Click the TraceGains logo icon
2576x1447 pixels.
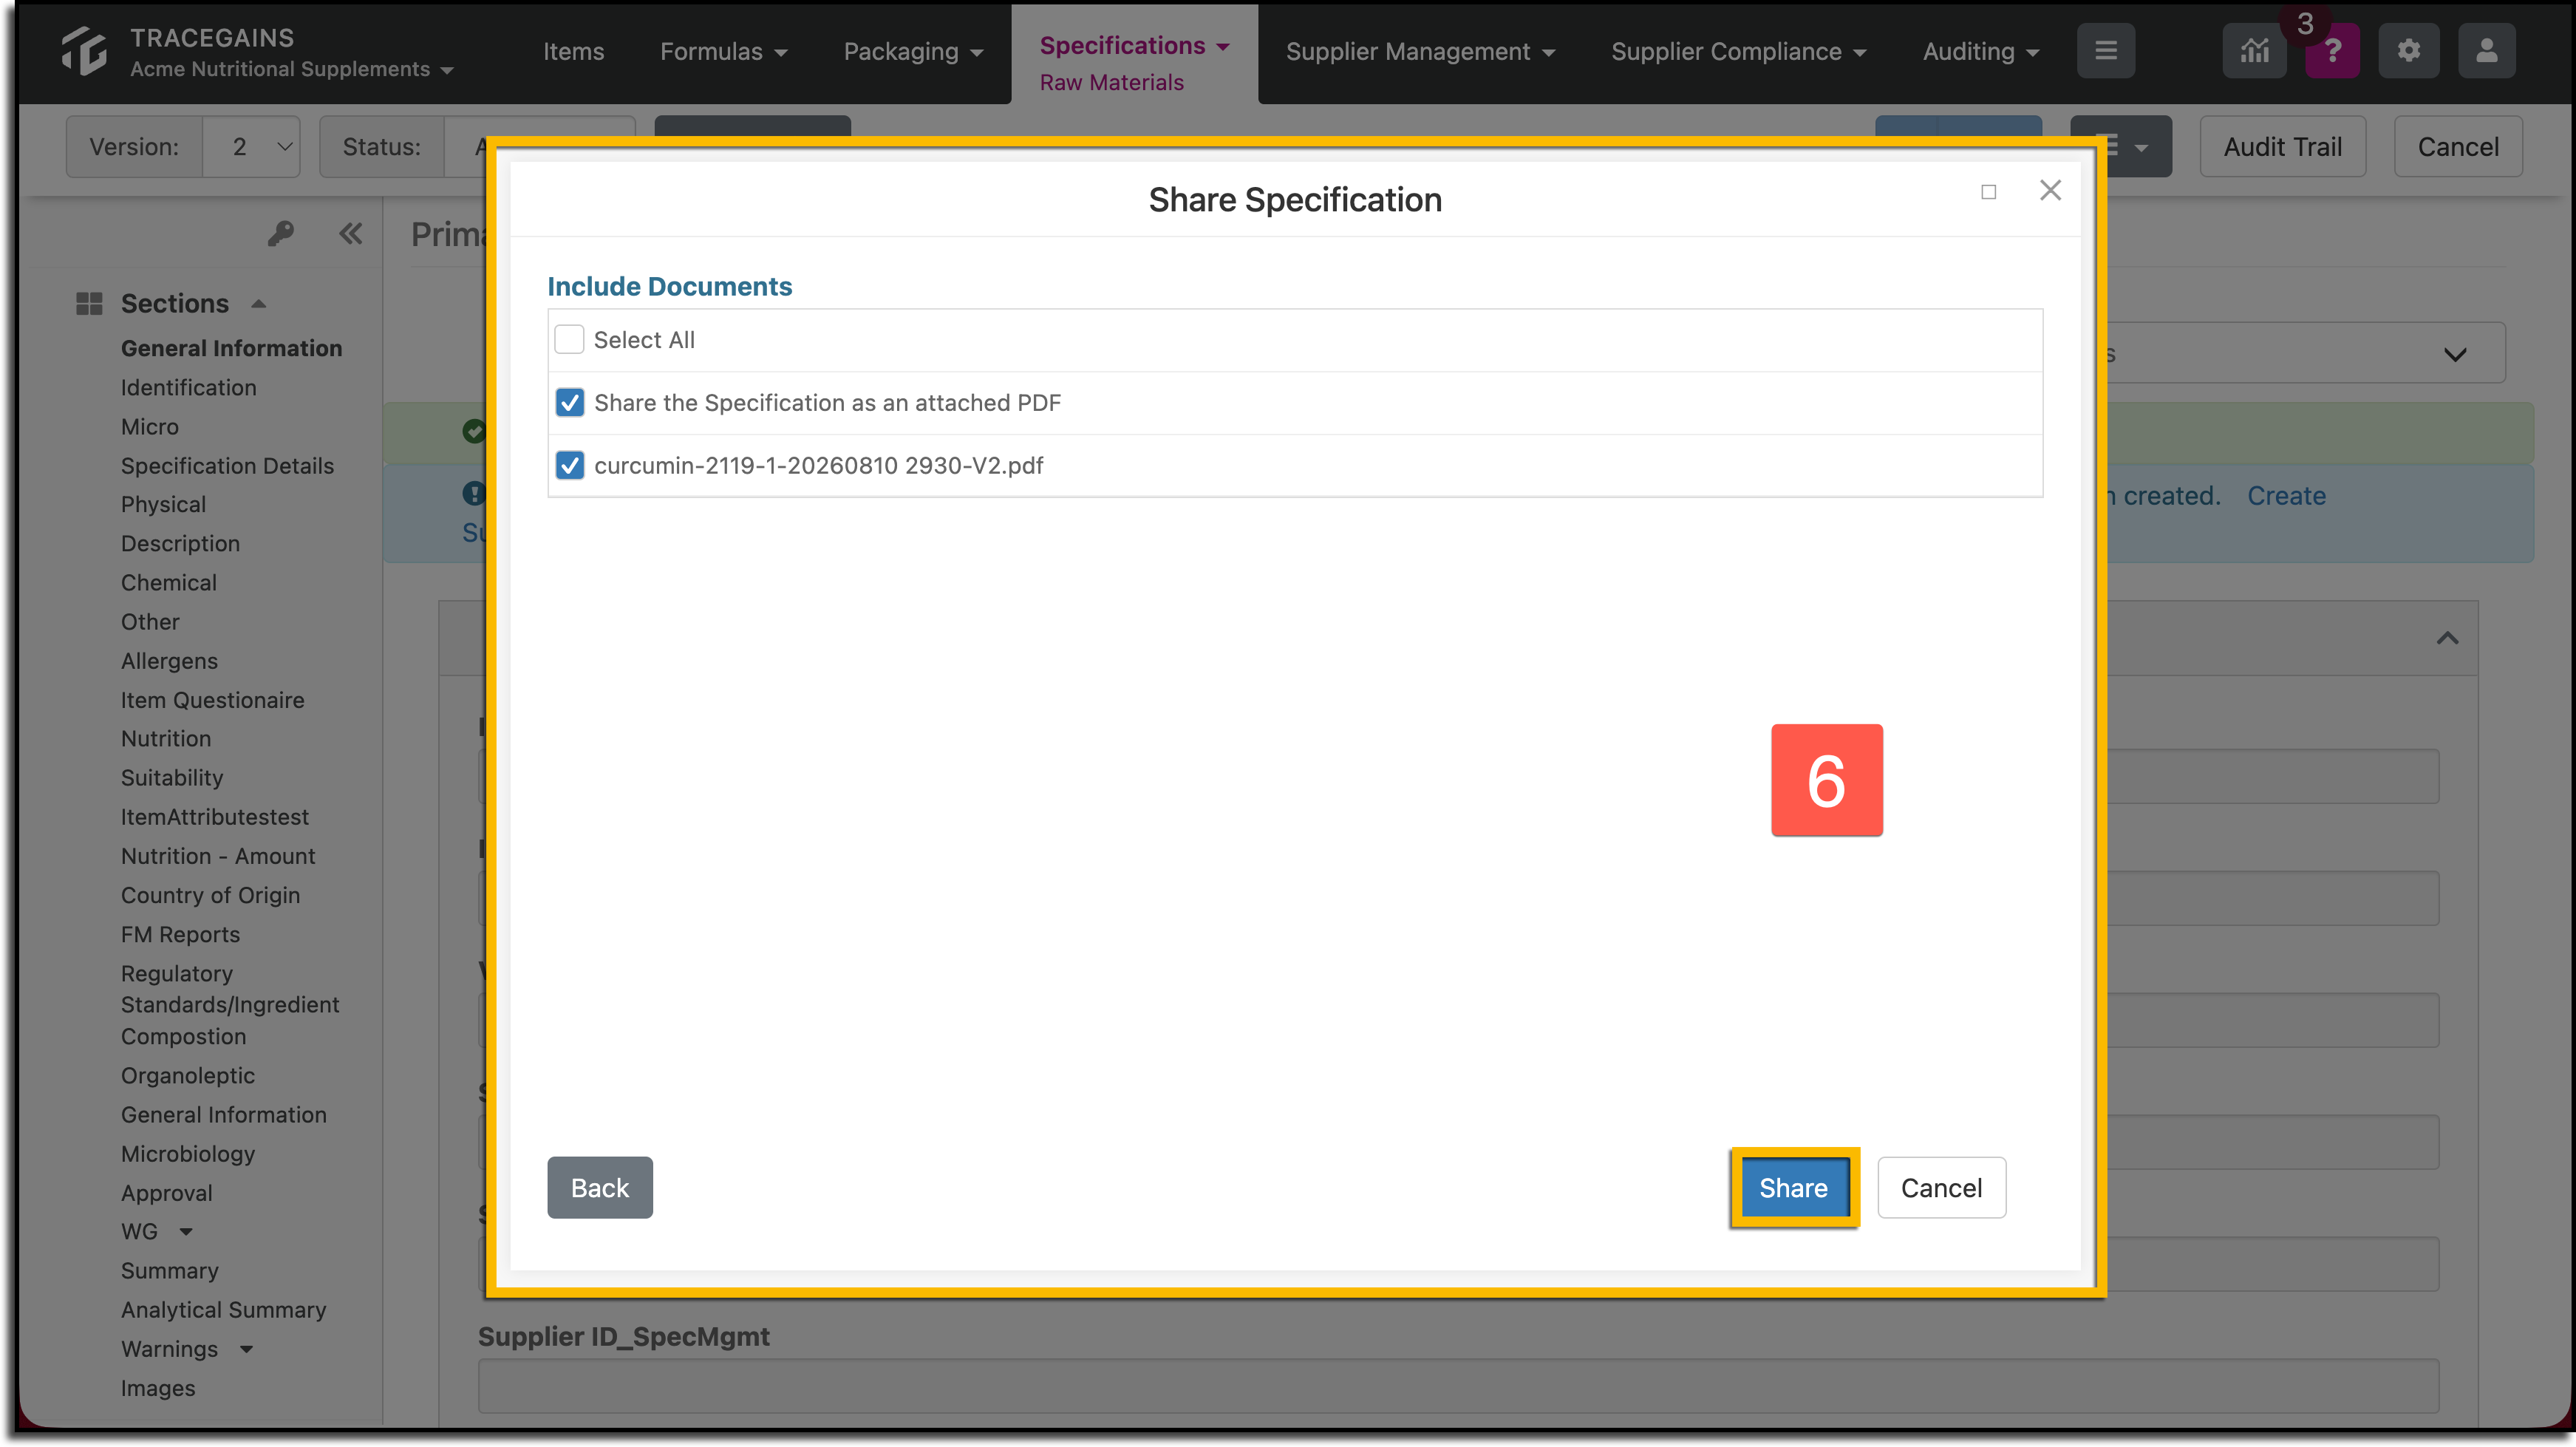click(83, 51)
